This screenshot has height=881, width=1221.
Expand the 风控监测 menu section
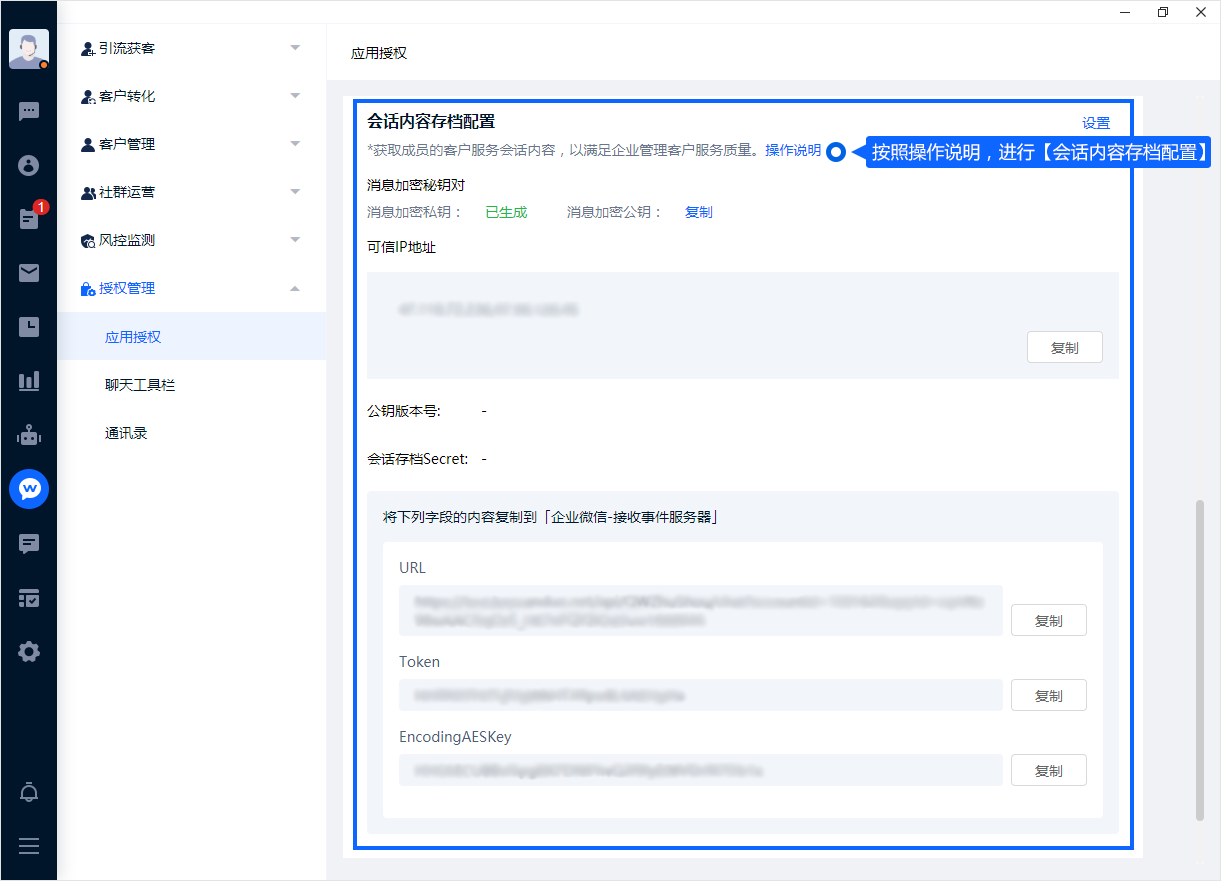191,240
